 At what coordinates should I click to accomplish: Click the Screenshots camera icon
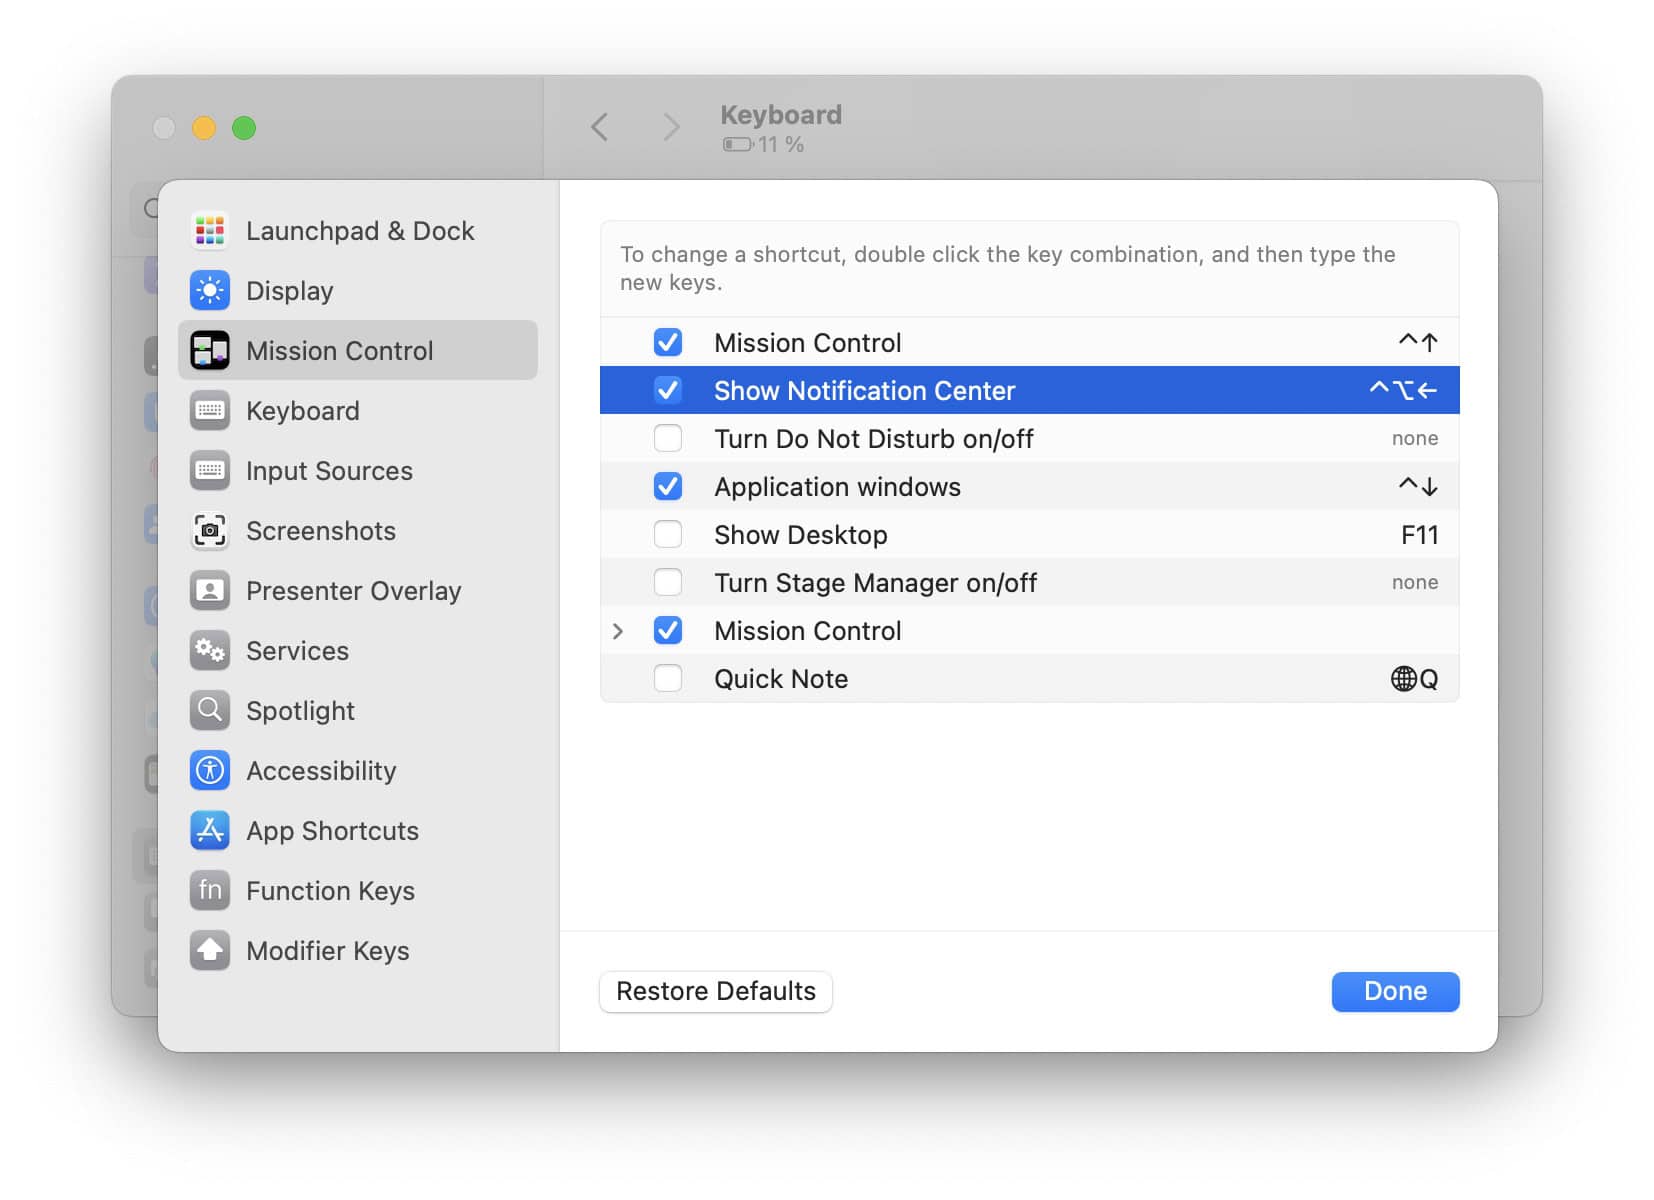click(210, 531)
